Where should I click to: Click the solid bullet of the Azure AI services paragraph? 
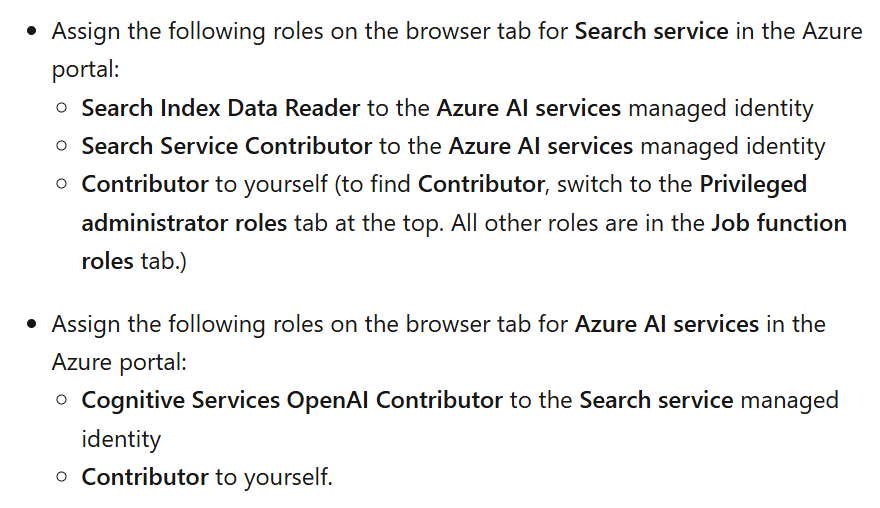point(31,324)
